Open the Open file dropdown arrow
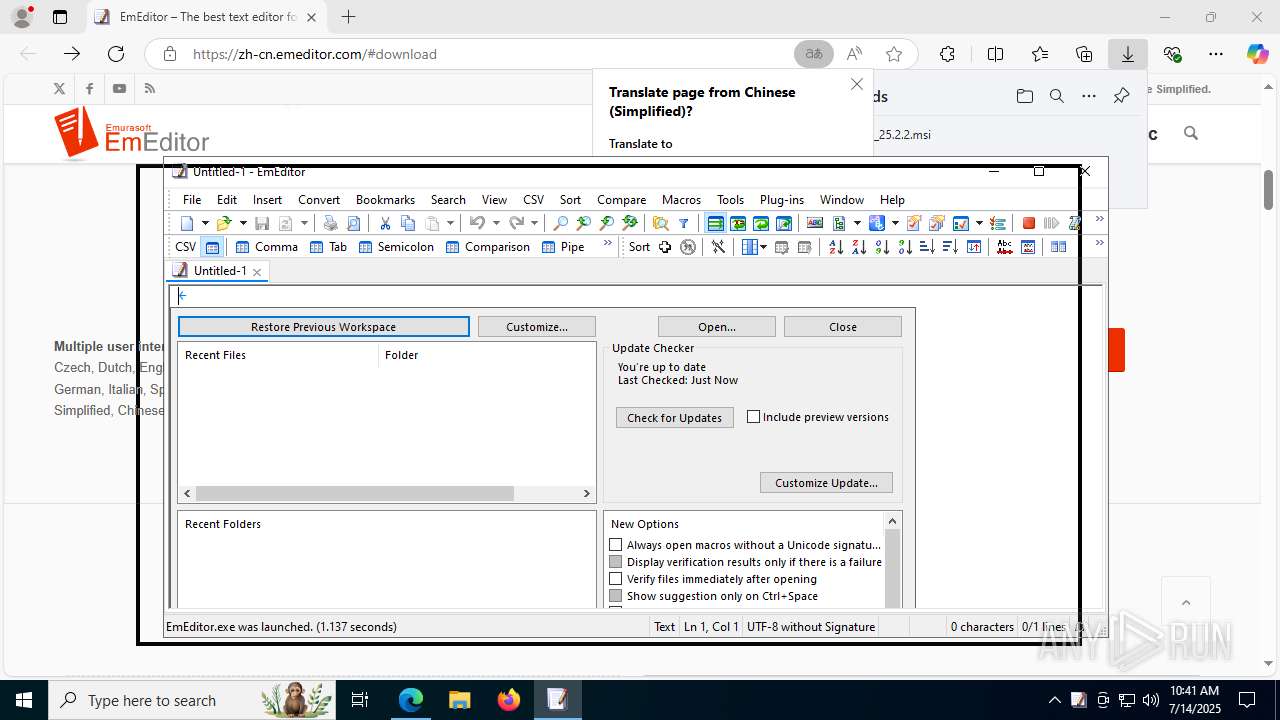 [x=243, y=223]
